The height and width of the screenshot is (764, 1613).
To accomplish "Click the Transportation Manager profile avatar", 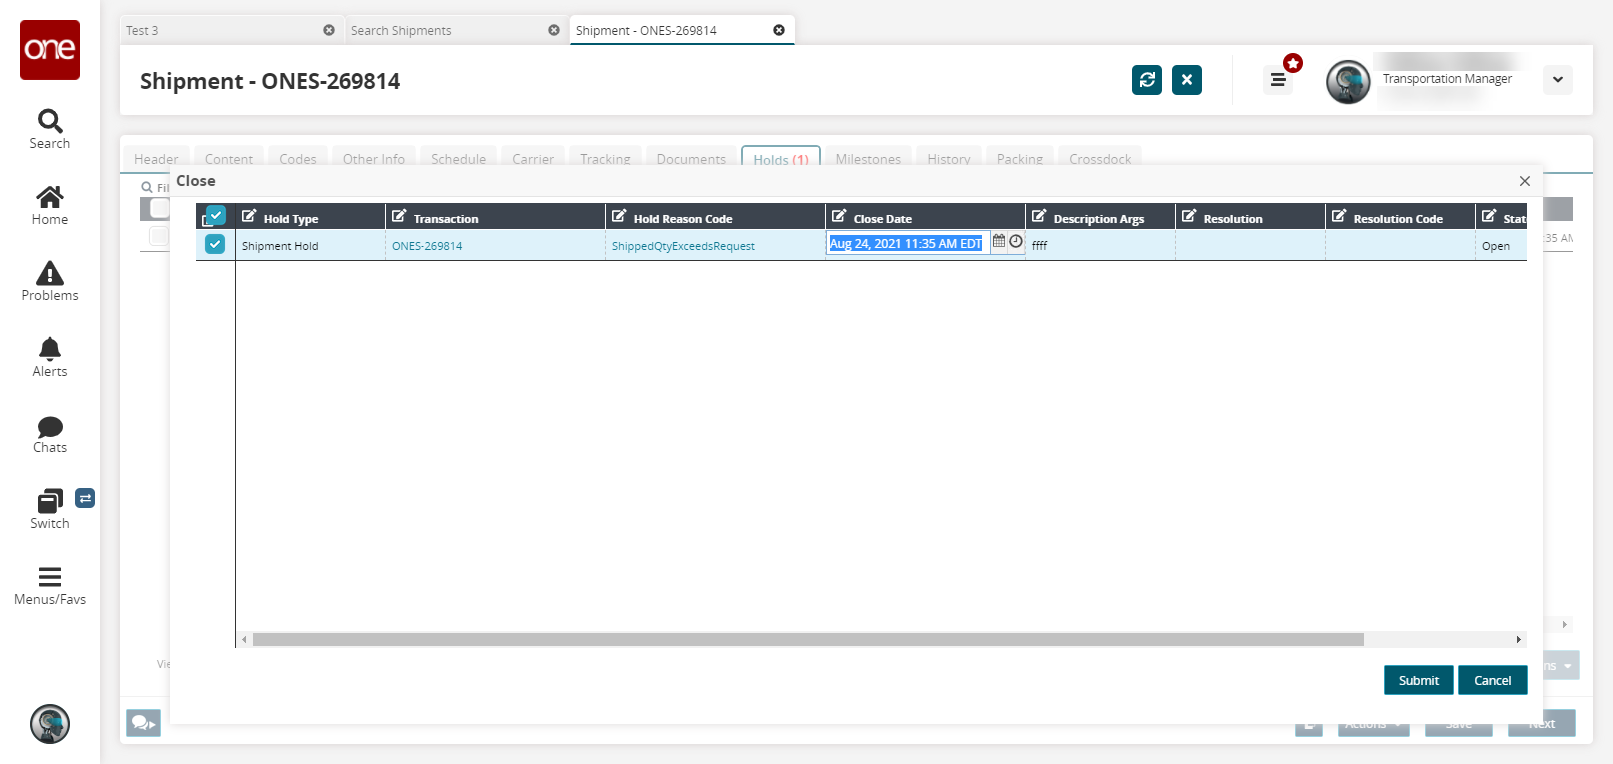I will [x=1348, y=82].
